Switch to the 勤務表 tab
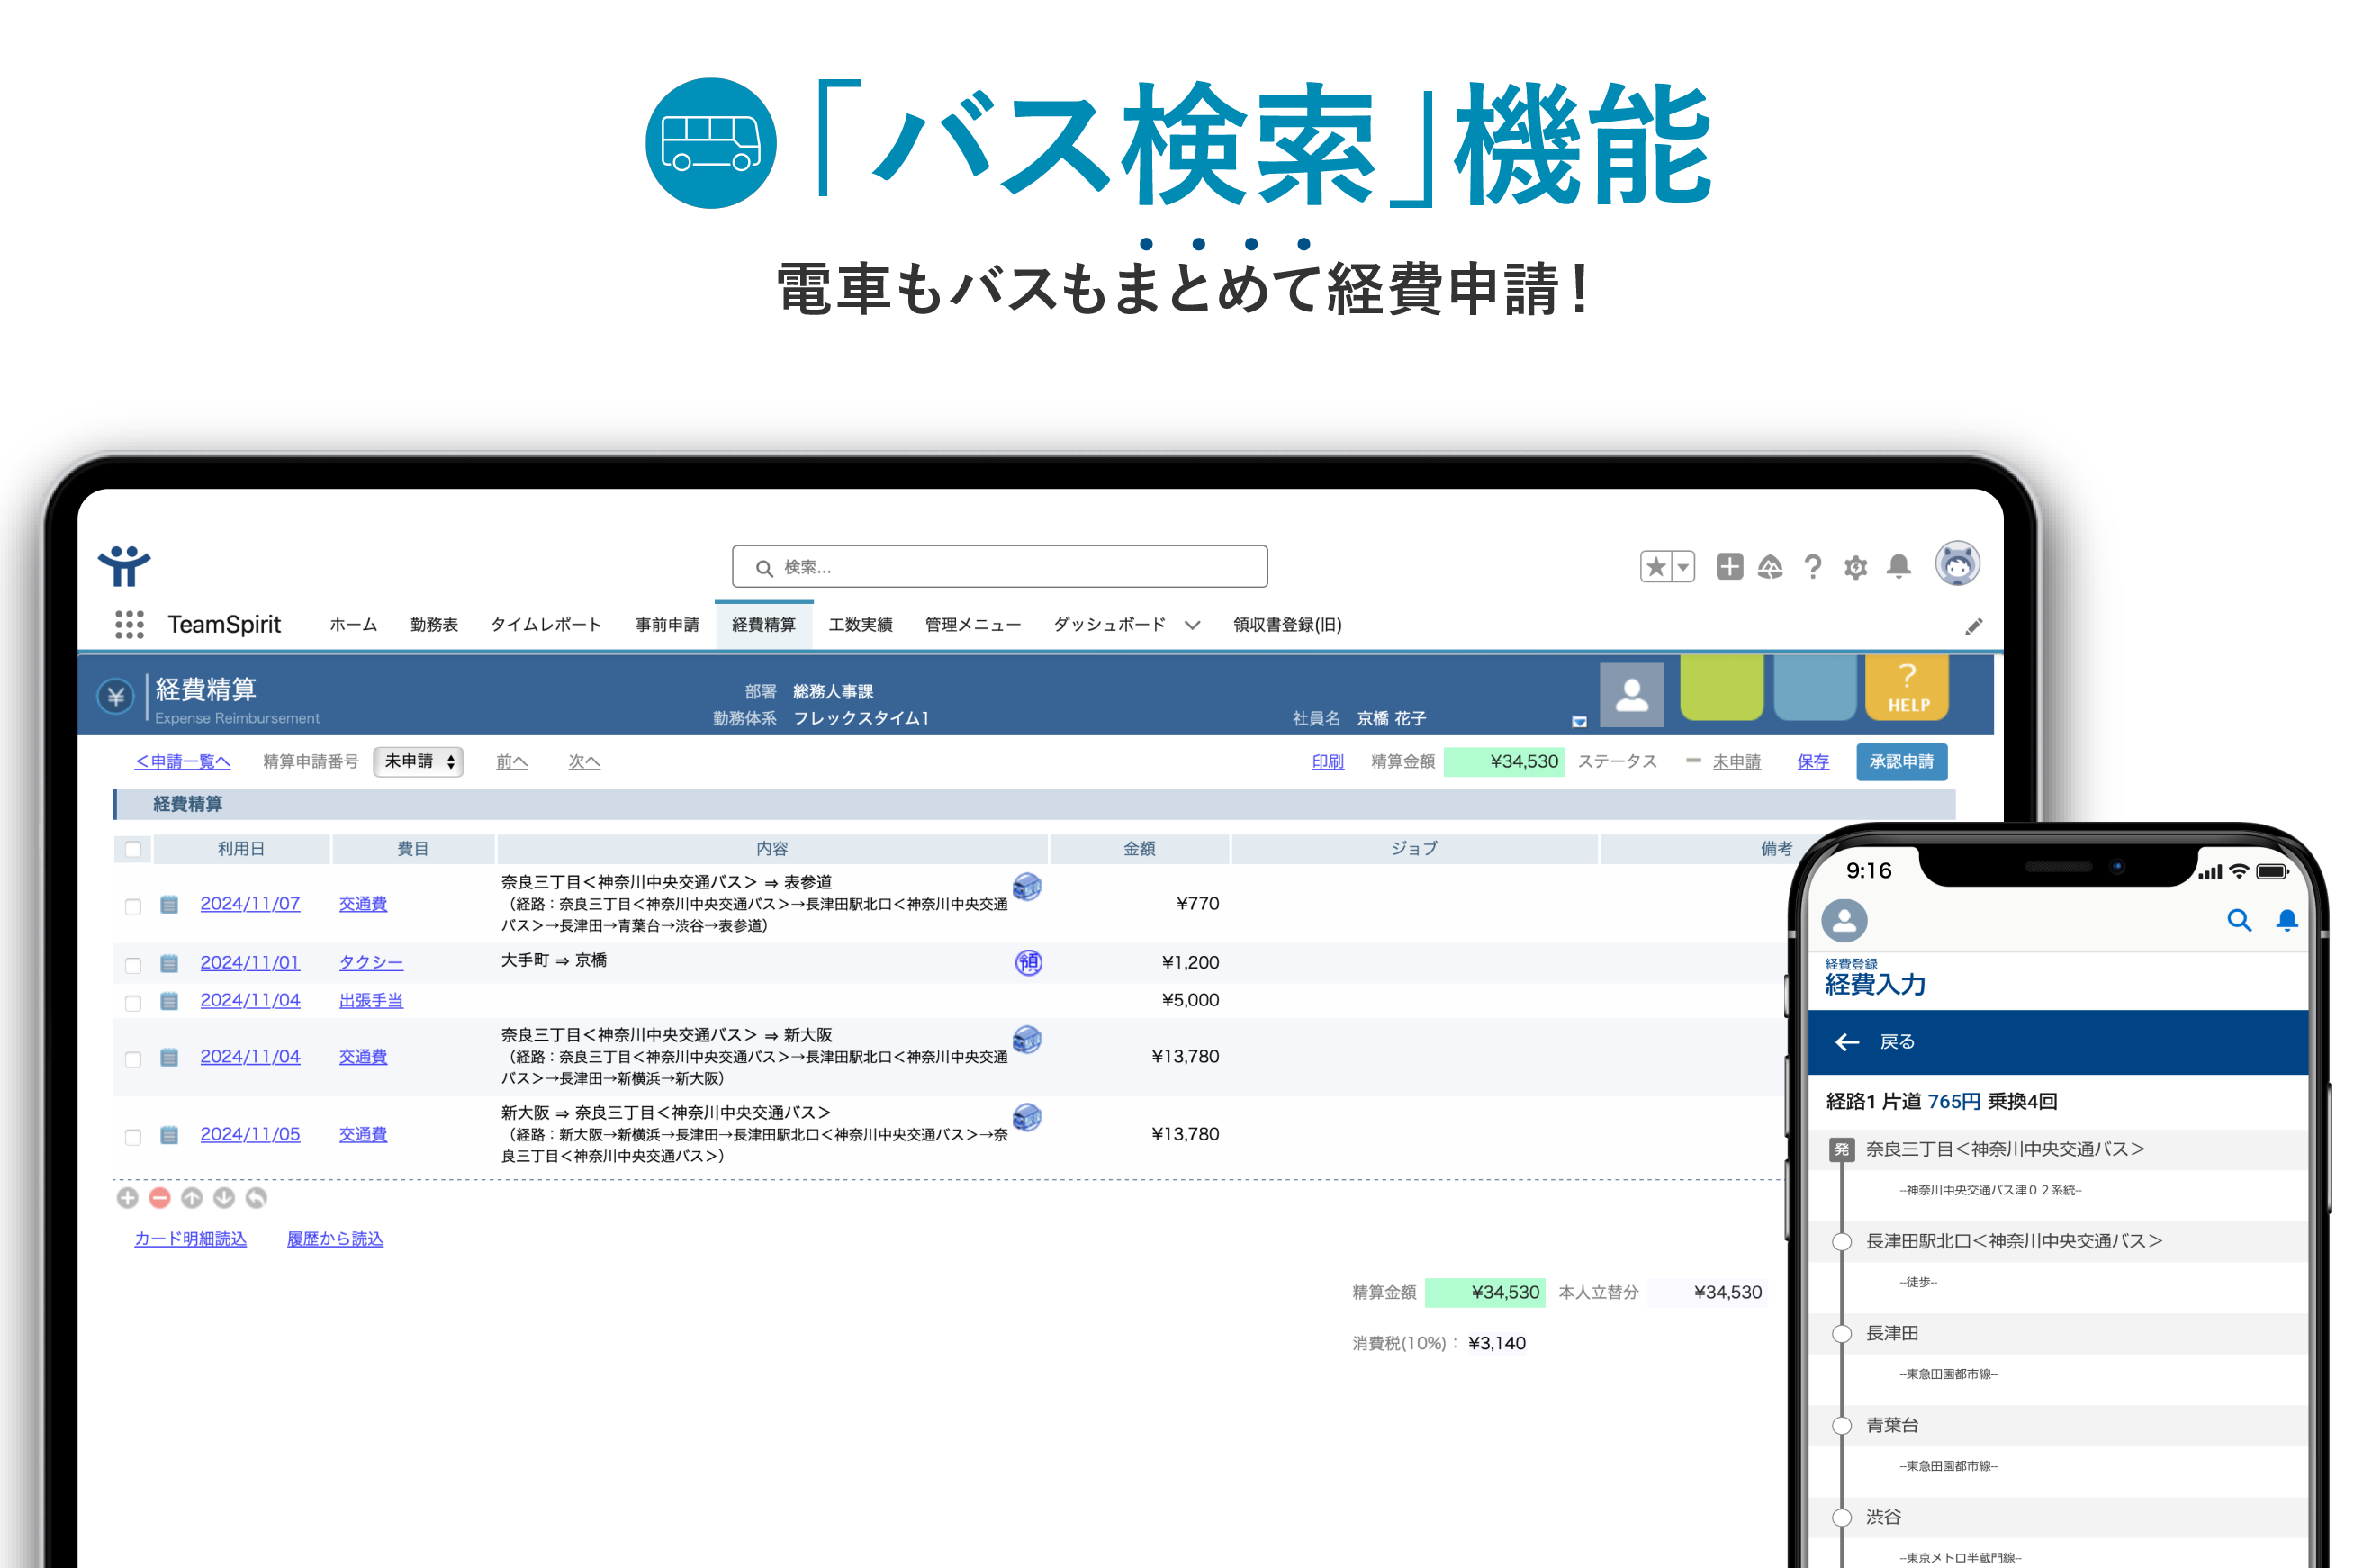This screenshot has height=1568, width=2363. click(x=433, y=625)
